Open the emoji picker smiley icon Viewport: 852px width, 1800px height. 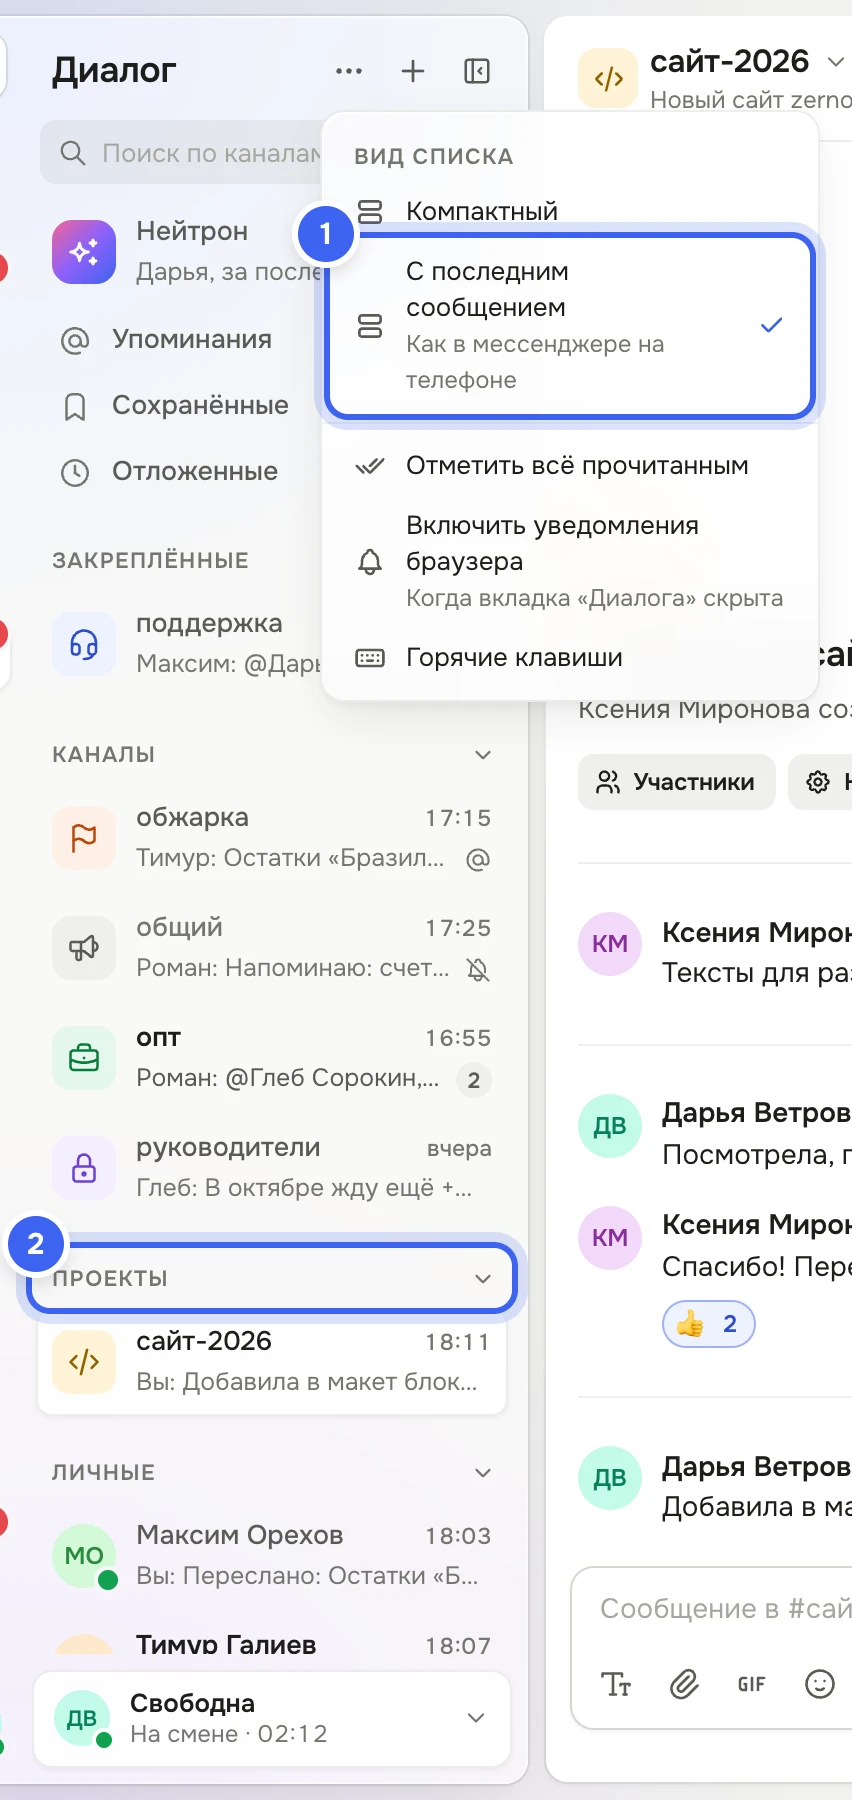[x=820, y=1685]
